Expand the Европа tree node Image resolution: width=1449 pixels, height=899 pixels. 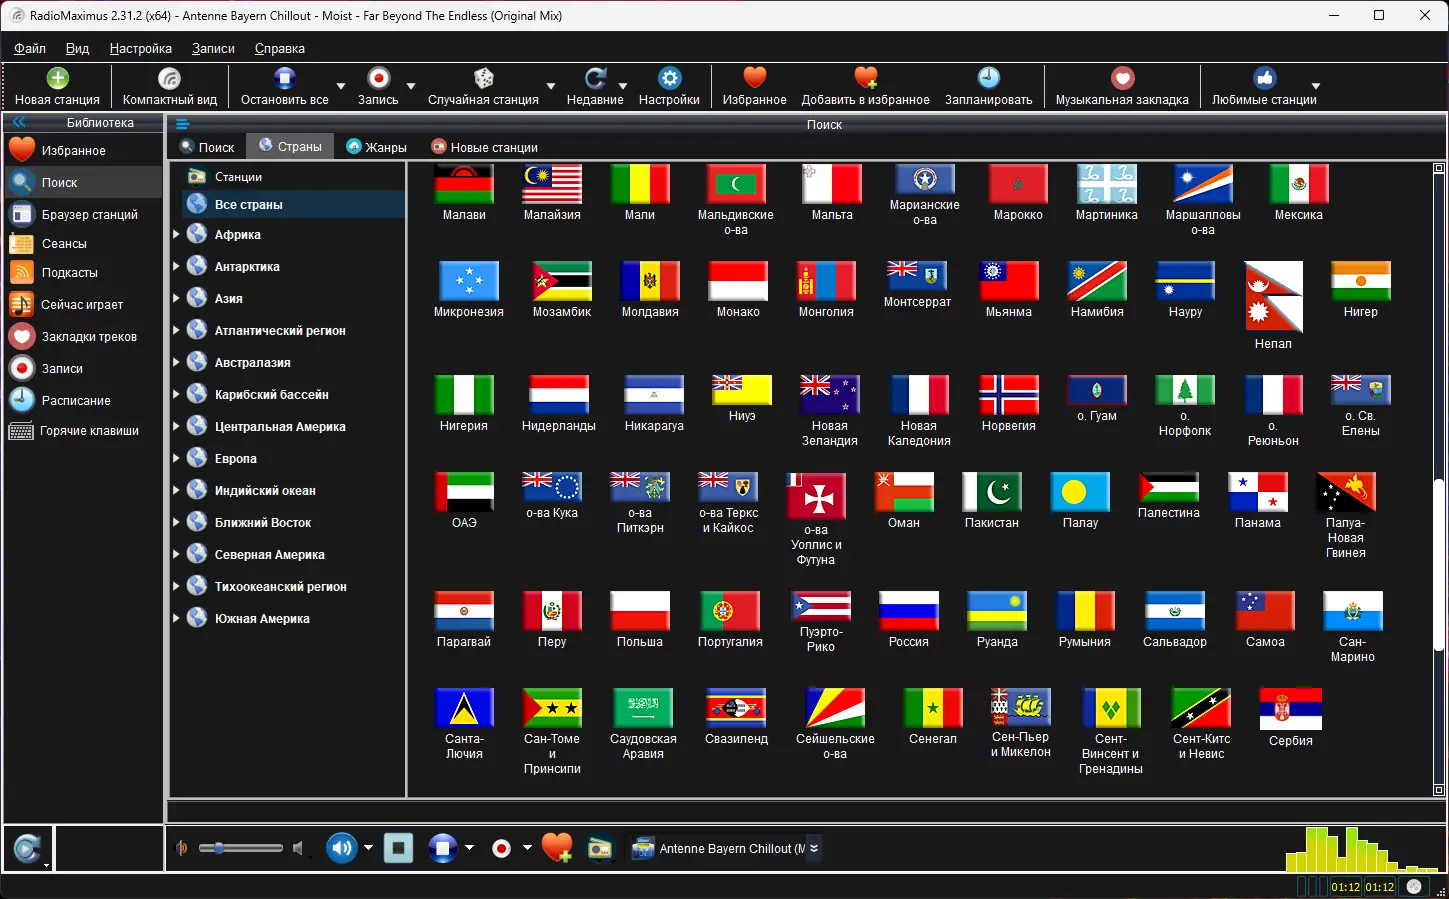(177, 458)
